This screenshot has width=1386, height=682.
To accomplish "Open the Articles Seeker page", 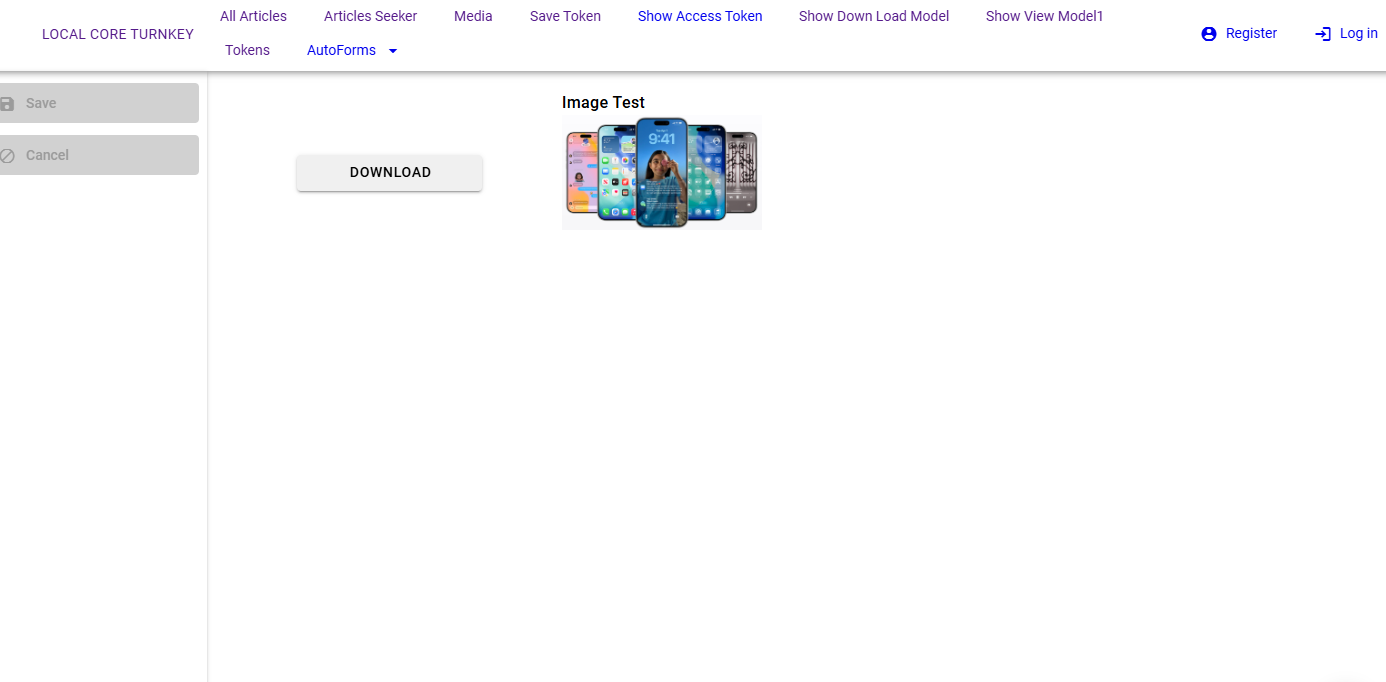I will click(370, 16).
